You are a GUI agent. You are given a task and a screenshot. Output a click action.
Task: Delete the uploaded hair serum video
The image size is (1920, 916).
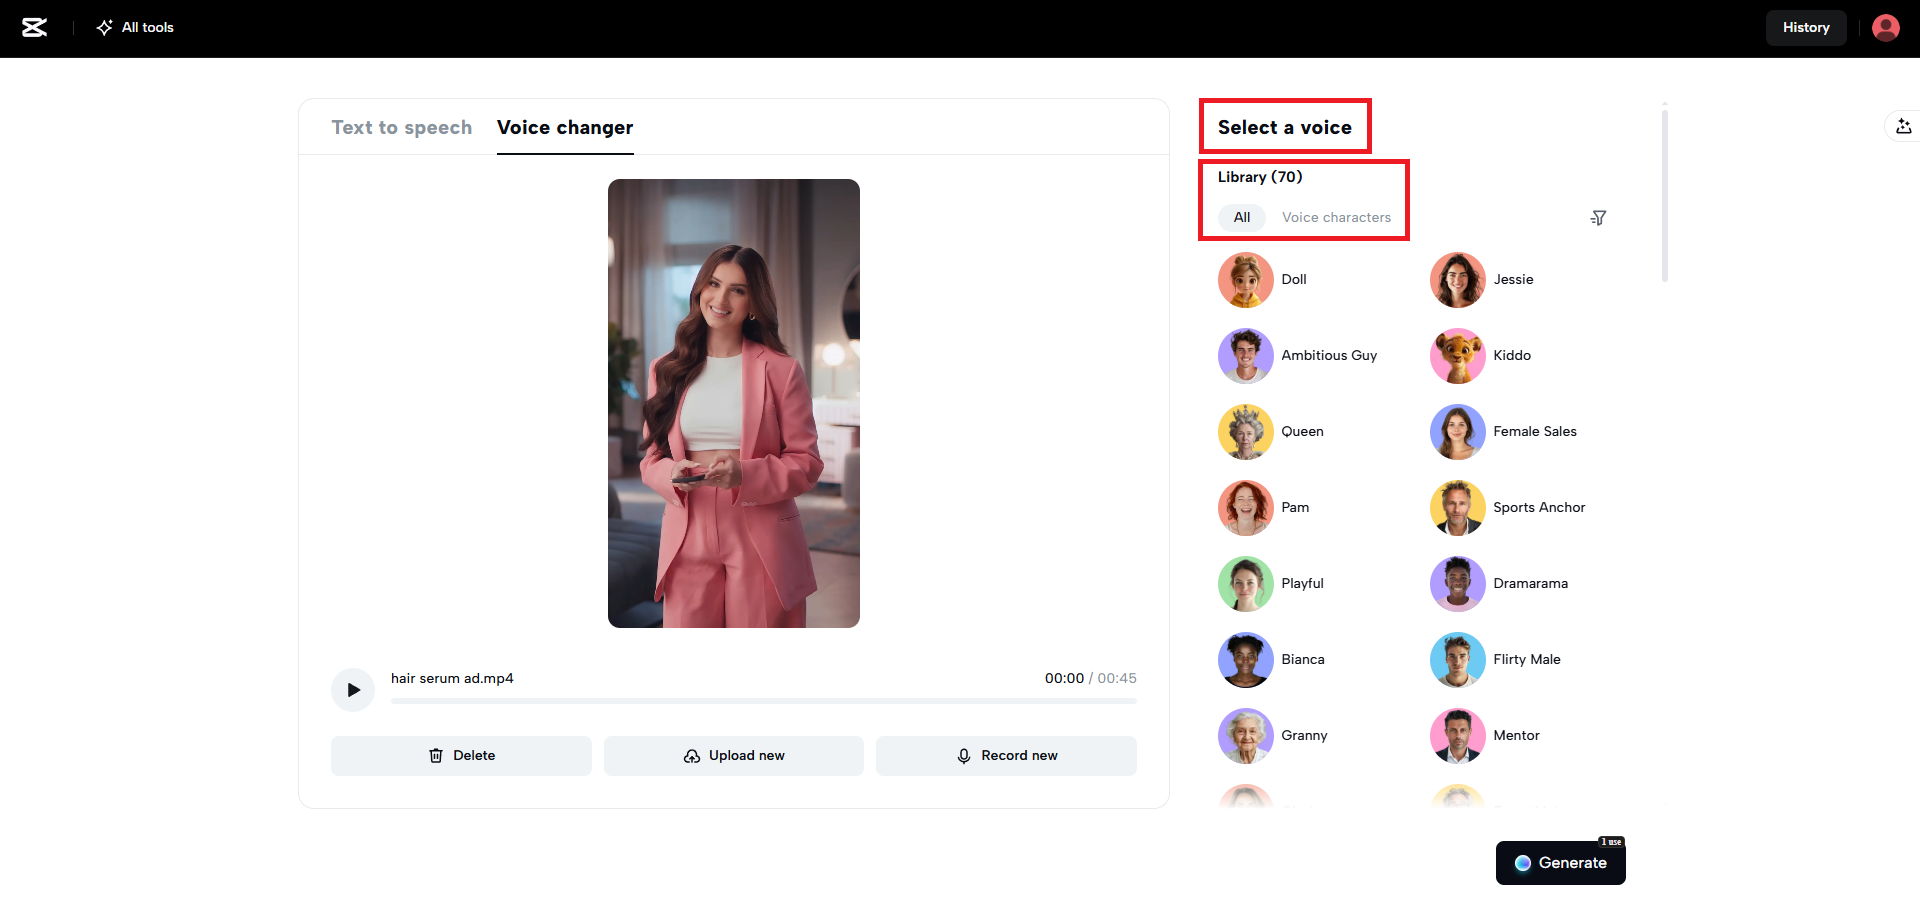[x=461, y=755]
